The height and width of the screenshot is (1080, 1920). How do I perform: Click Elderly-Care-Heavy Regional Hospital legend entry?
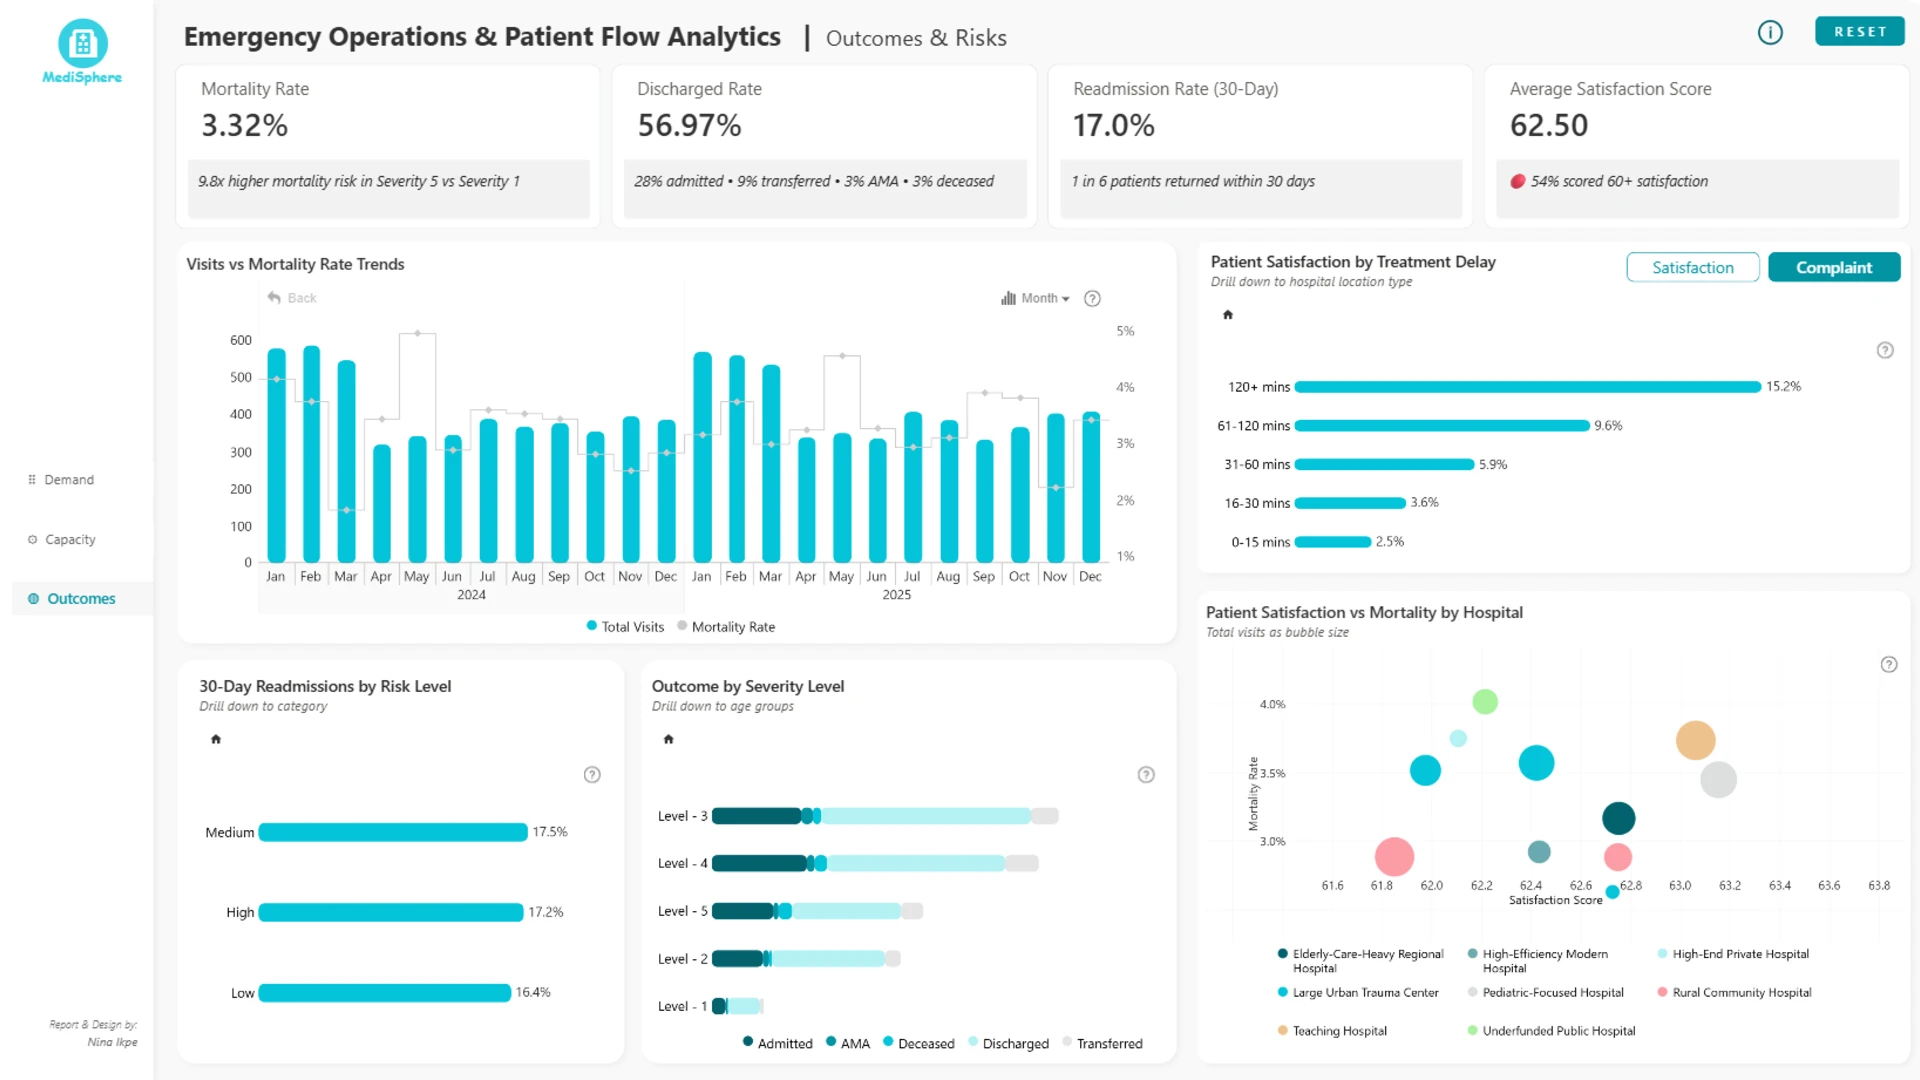coord(1360,961)
